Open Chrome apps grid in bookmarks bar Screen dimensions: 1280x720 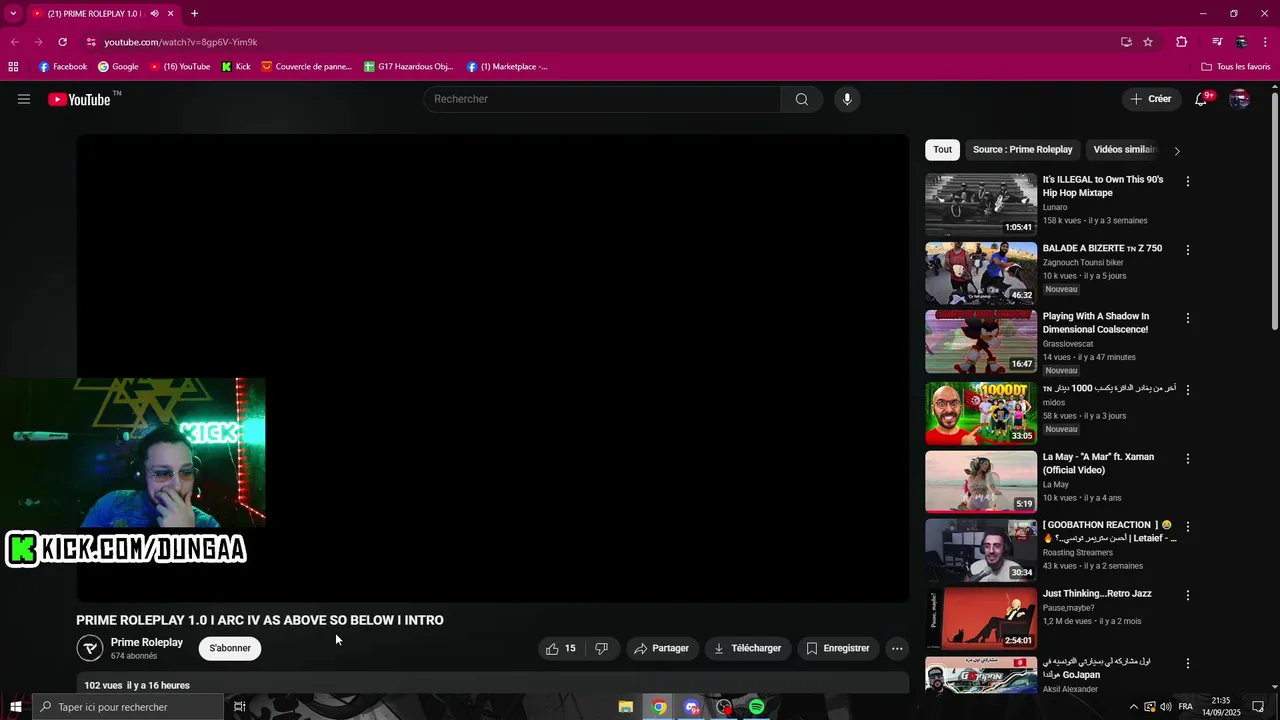(x=13, y=67)
